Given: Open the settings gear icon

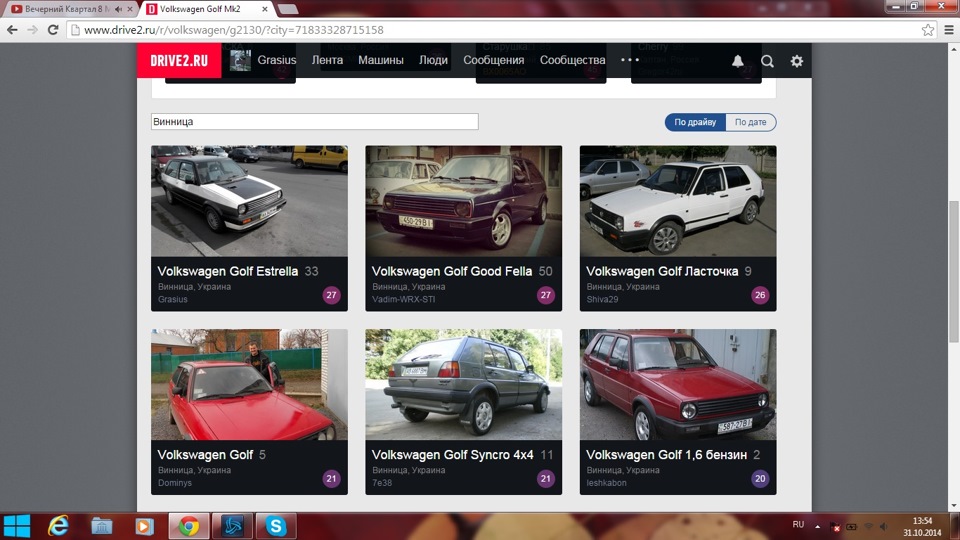Looking at the screenshot, I should click(797, 61).
